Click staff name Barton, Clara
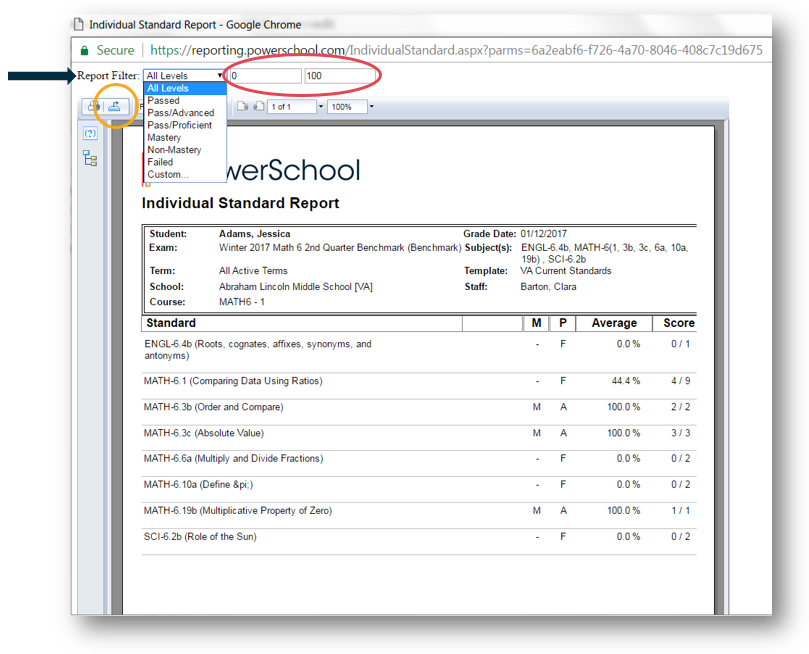Screen dimensions: 809x654 548,287
